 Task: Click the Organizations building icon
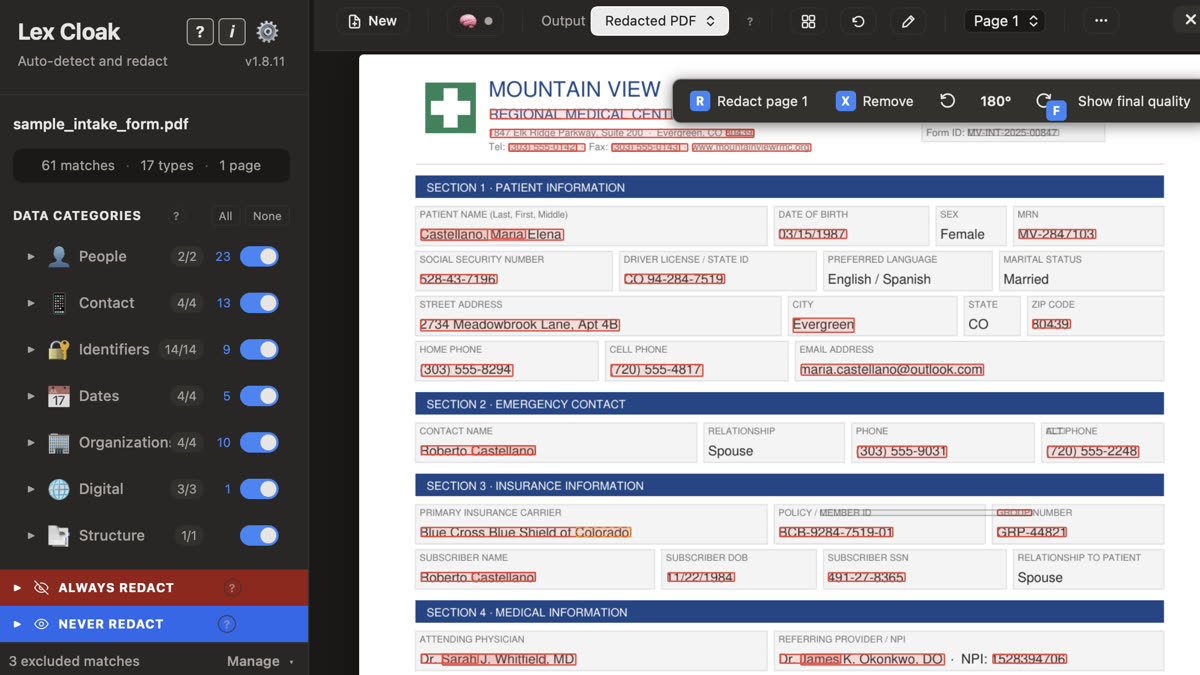tap(59, 443)
